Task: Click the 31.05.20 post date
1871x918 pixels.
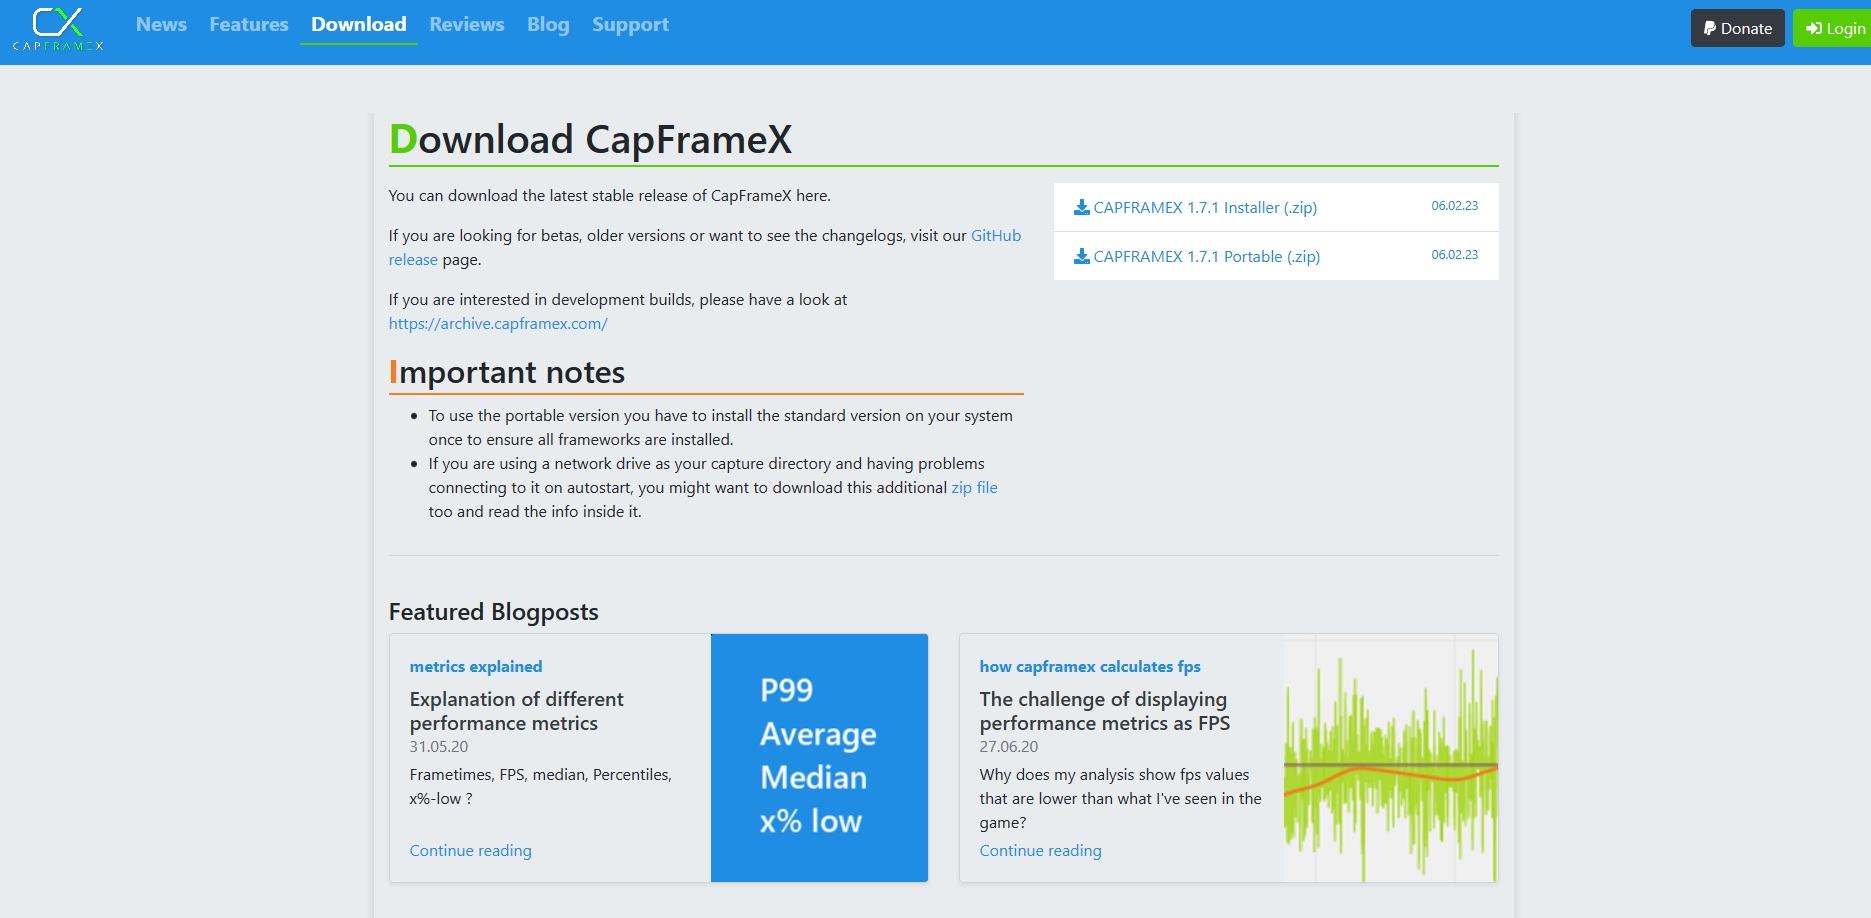Action: pos(439,746)
